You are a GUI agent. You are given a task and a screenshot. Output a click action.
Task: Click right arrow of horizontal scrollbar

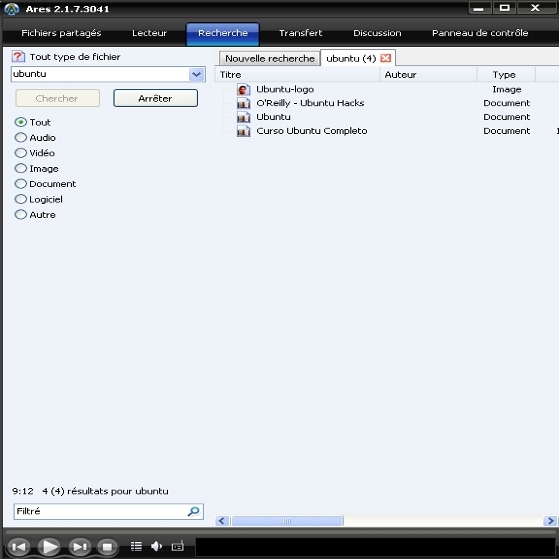(550, 521)
